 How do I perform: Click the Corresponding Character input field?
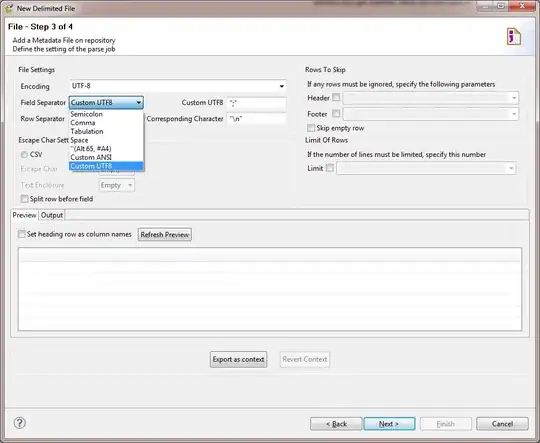click(x=256, y=119)
